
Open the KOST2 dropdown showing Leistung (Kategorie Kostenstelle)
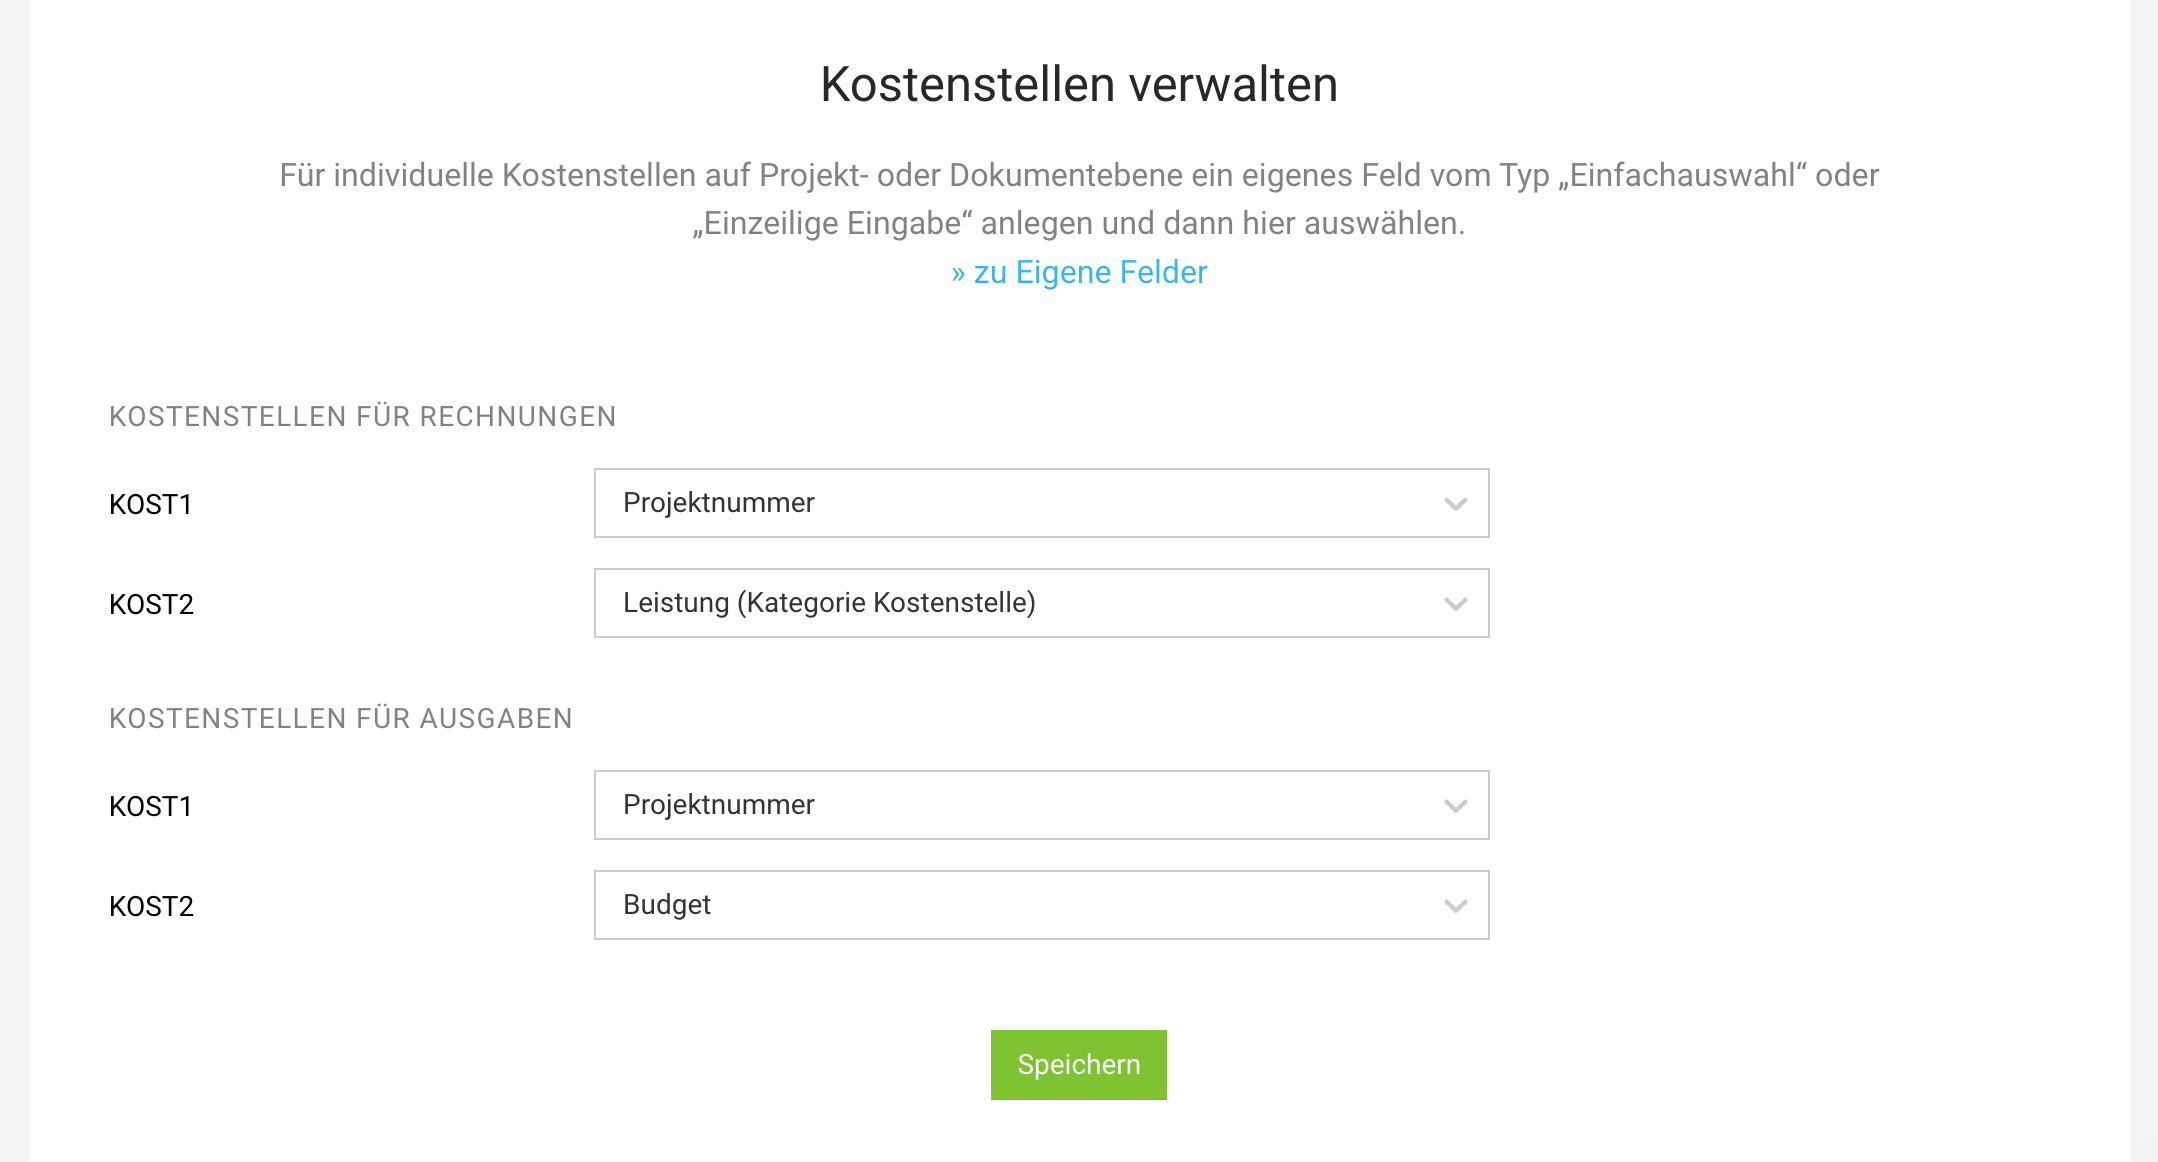tap(1042, 603)
